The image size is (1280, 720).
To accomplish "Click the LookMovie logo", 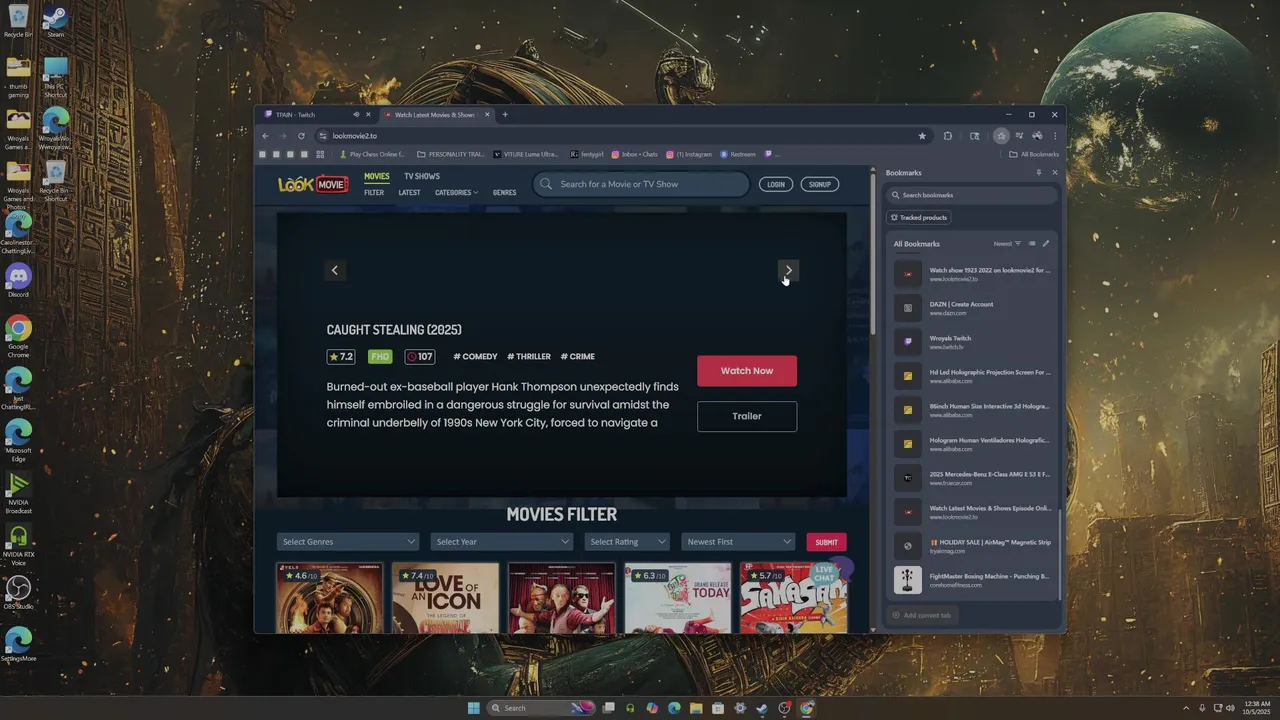I will click(313, 184).
